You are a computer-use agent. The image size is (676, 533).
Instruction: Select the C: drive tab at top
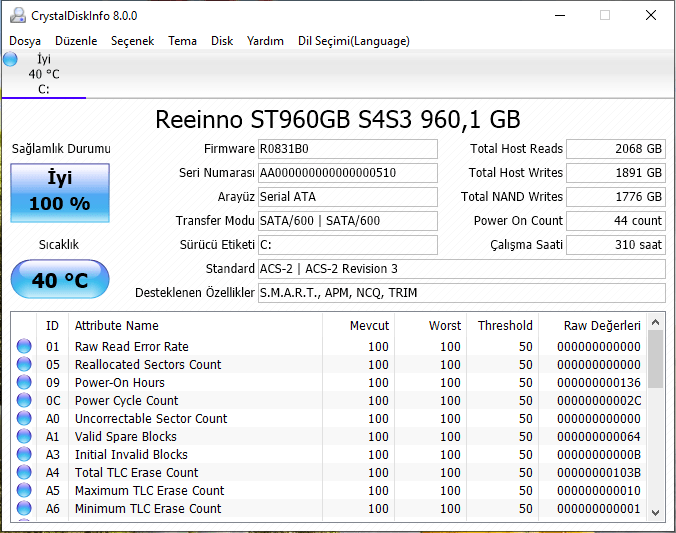pos(44,75)
